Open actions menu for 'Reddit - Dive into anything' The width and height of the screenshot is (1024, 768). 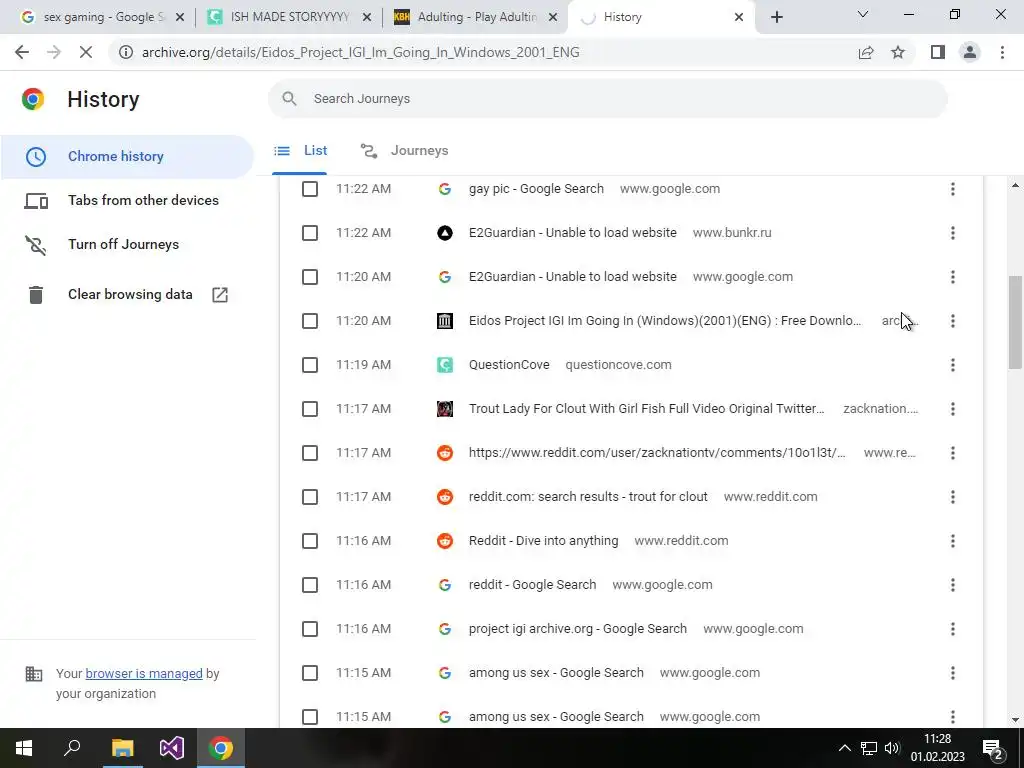953,541
